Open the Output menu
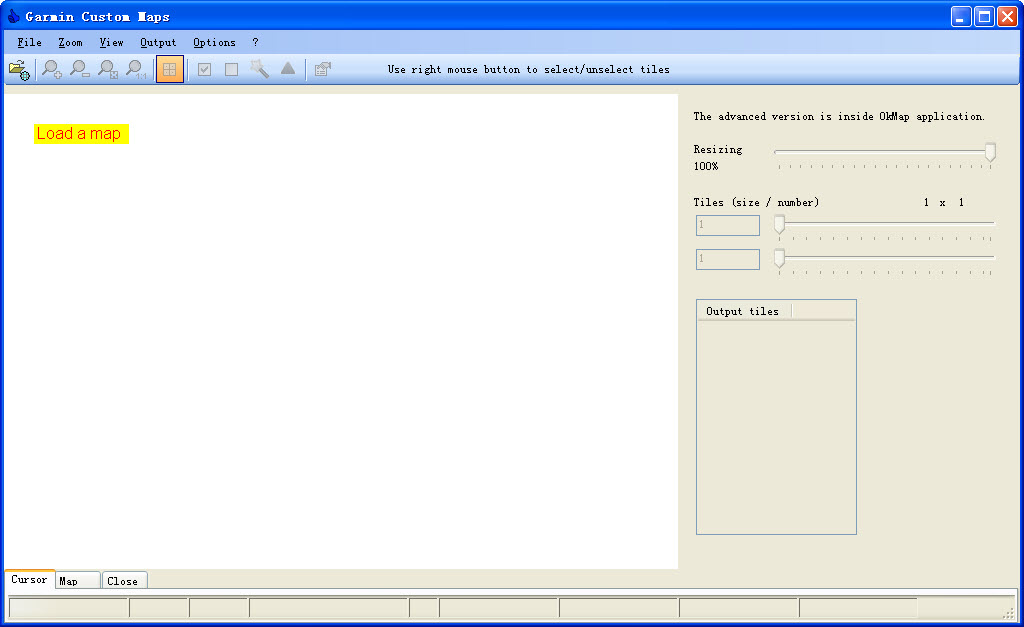This screenshot has height=627, width=1024. click(x=158, y=42)
